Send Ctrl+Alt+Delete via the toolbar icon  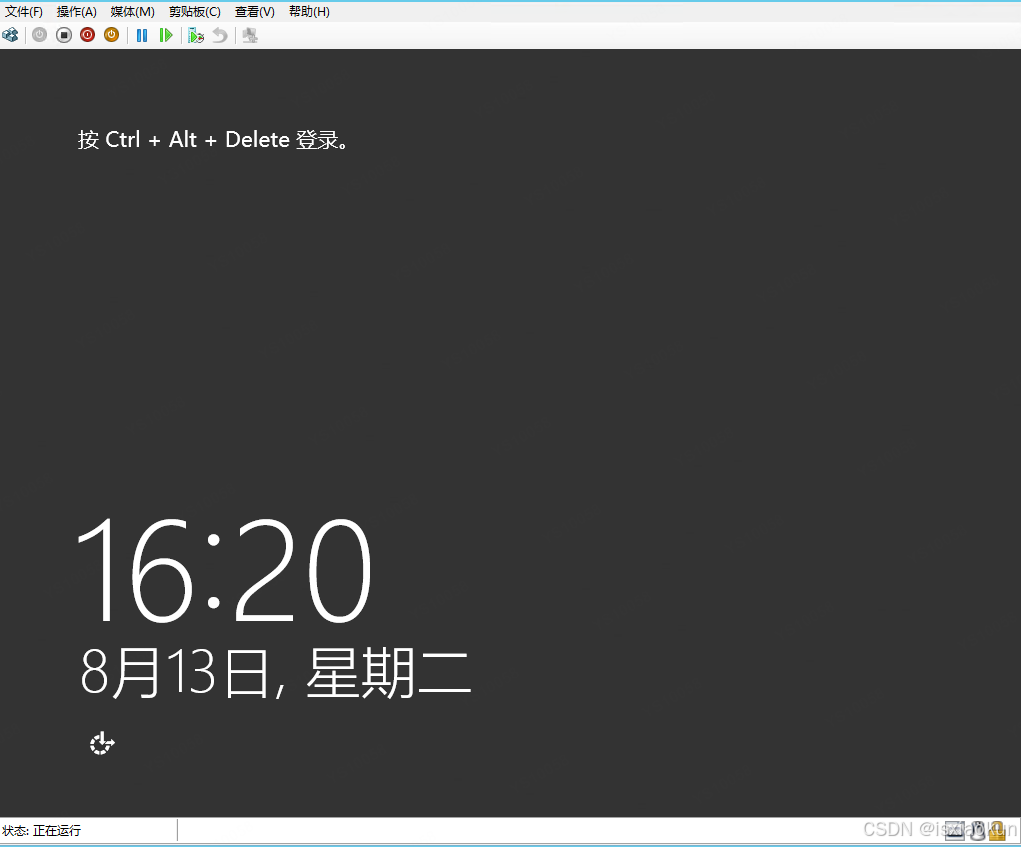click(10, 35)
